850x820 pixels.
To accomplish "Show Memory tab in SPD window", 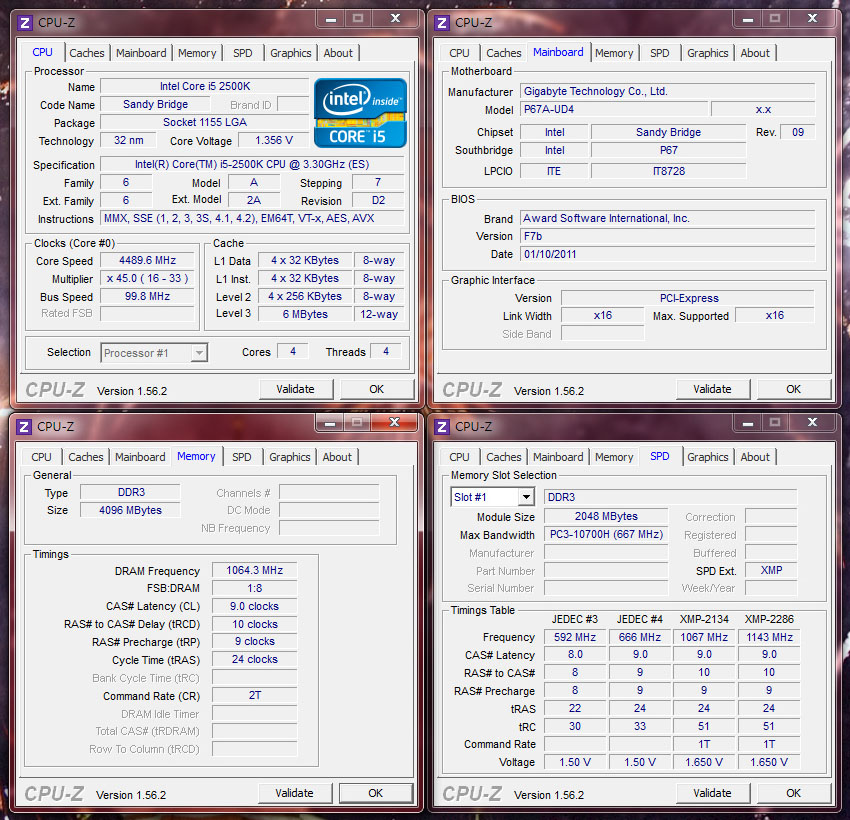I will point(614,457).
